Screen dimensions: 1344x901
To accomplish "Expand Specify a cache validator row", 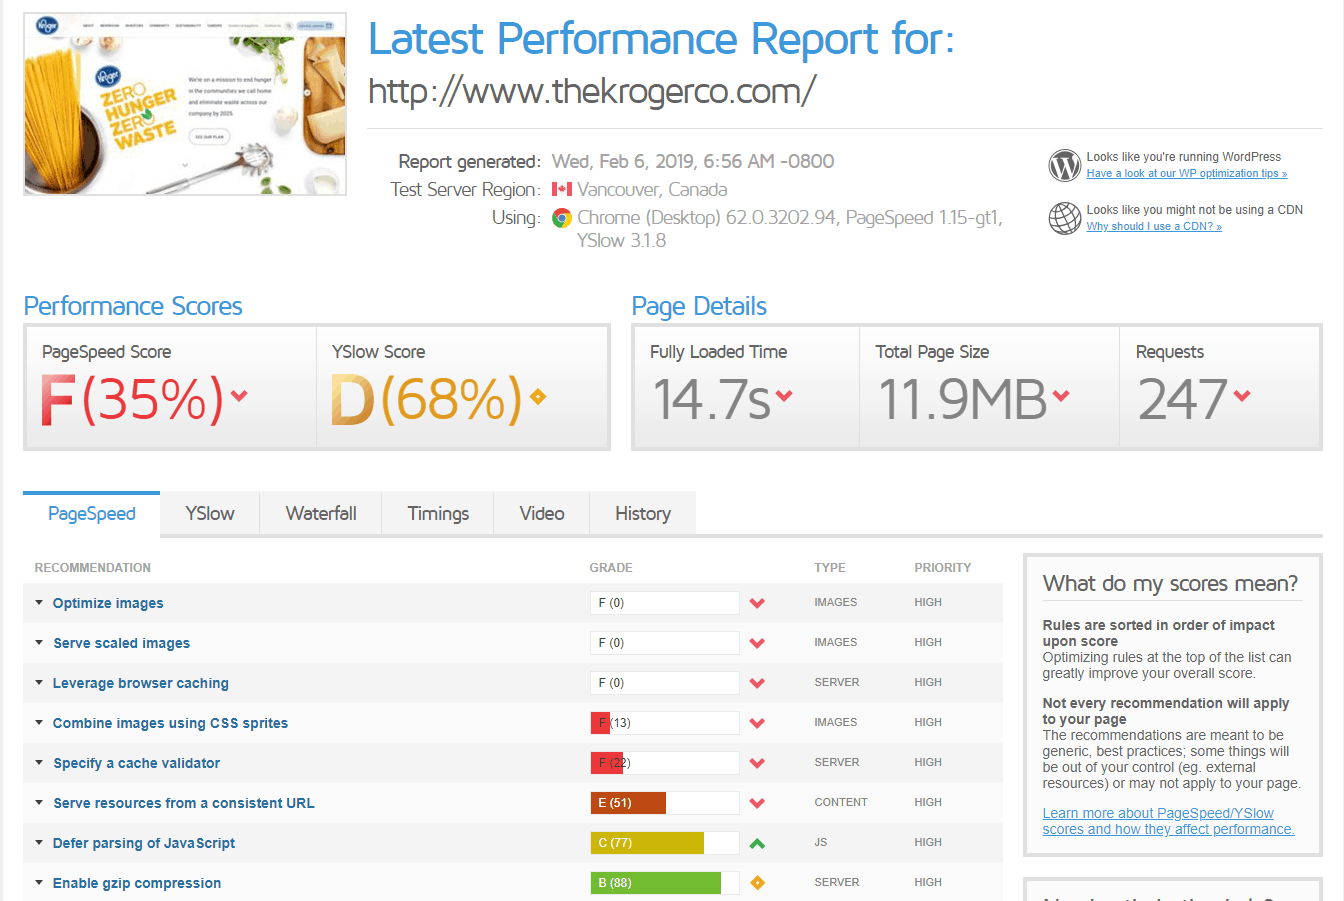I will pos(136,763).
